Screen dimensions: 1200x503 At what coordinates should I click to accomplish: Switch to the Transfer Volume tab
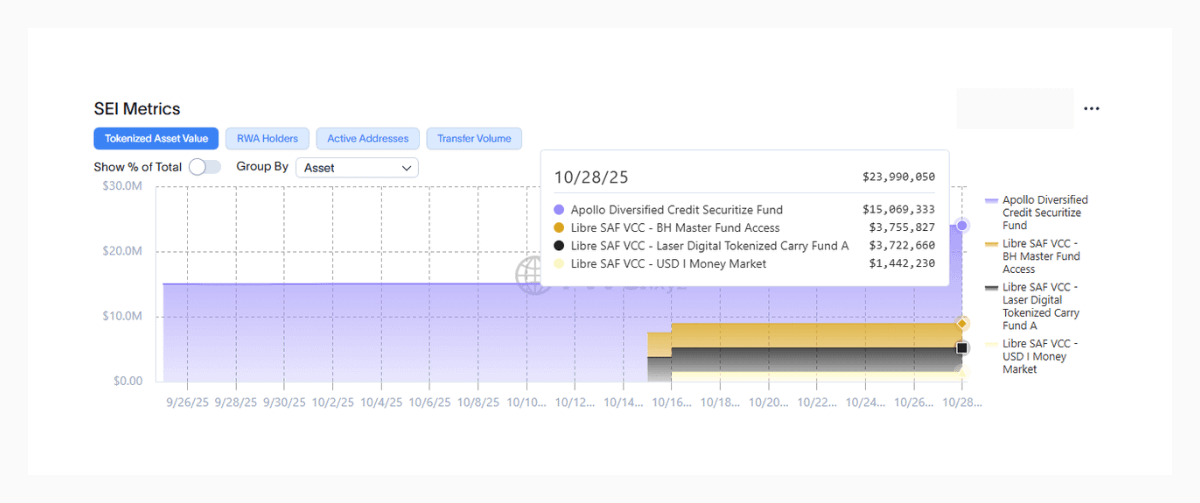(474, 139)
